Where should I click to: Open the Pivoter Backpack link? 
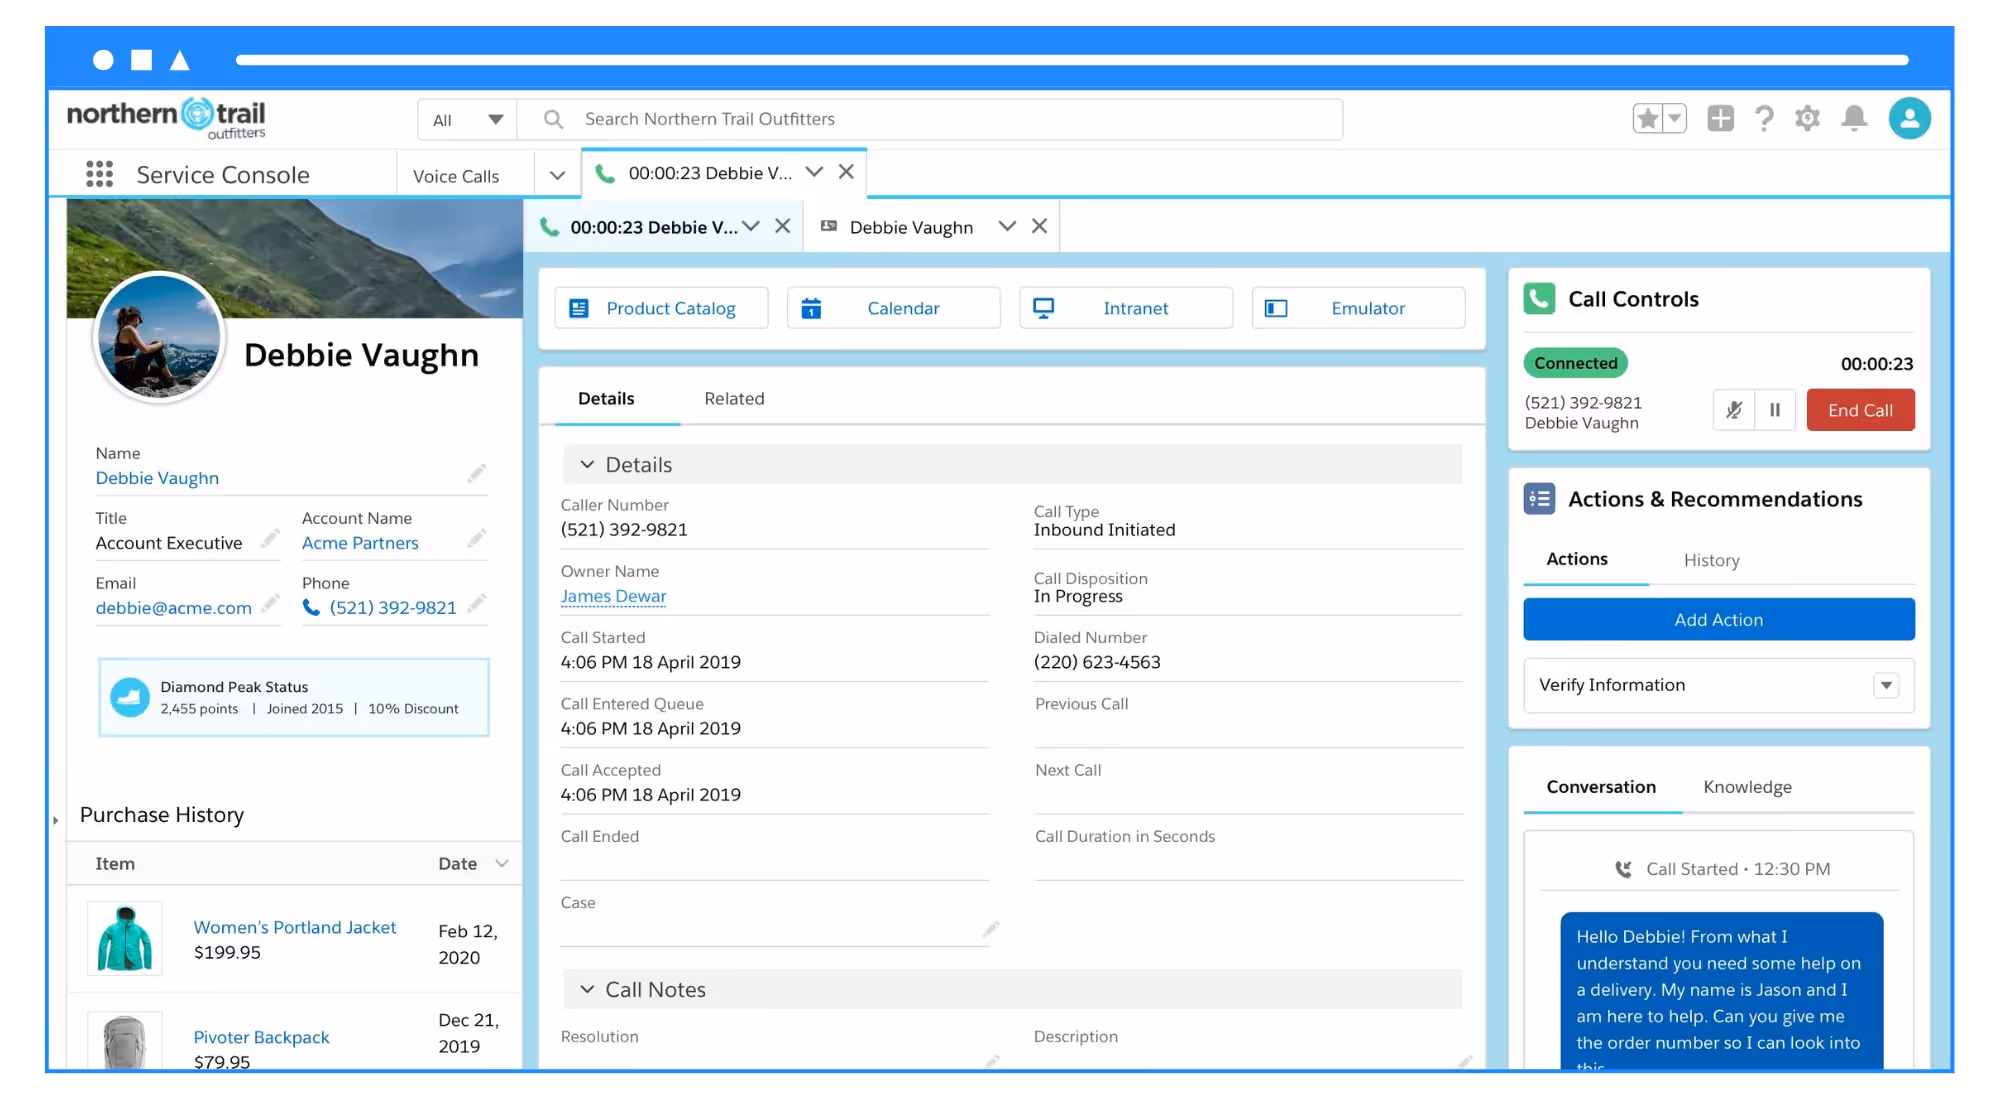tap(261, 1037)
